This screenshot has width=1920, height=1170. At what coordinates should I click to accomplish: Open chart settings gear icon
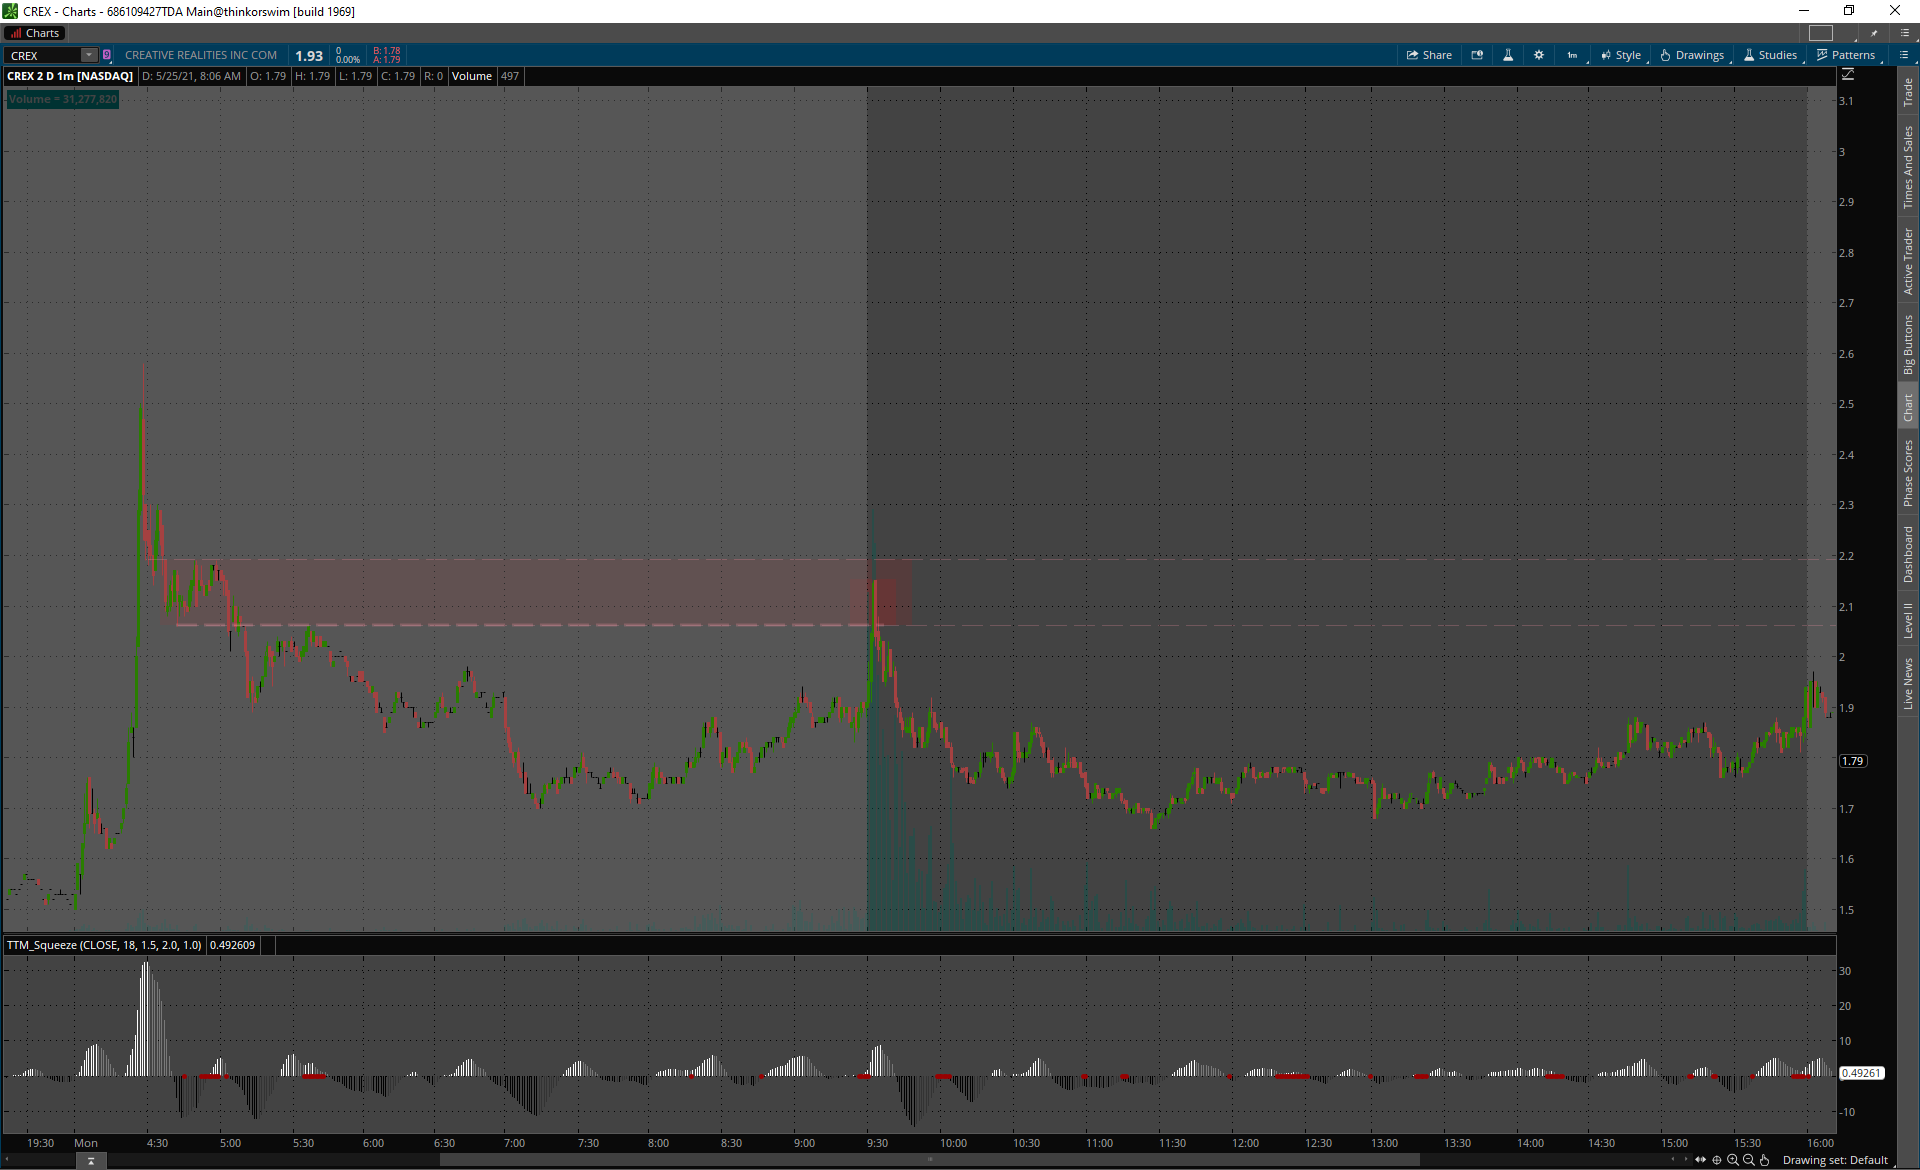(x=1539, y=55)
